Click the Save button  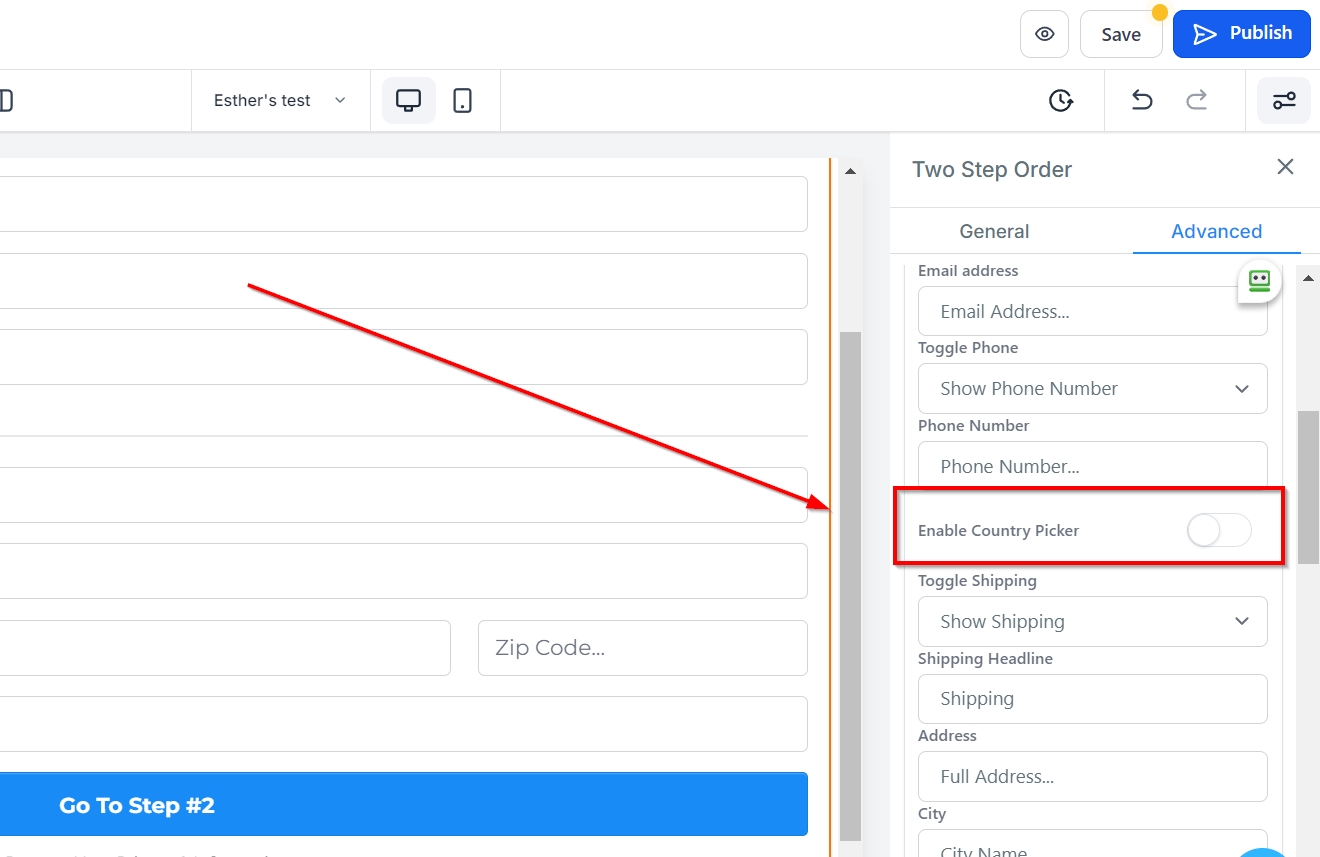click(x=1120, y=34)
